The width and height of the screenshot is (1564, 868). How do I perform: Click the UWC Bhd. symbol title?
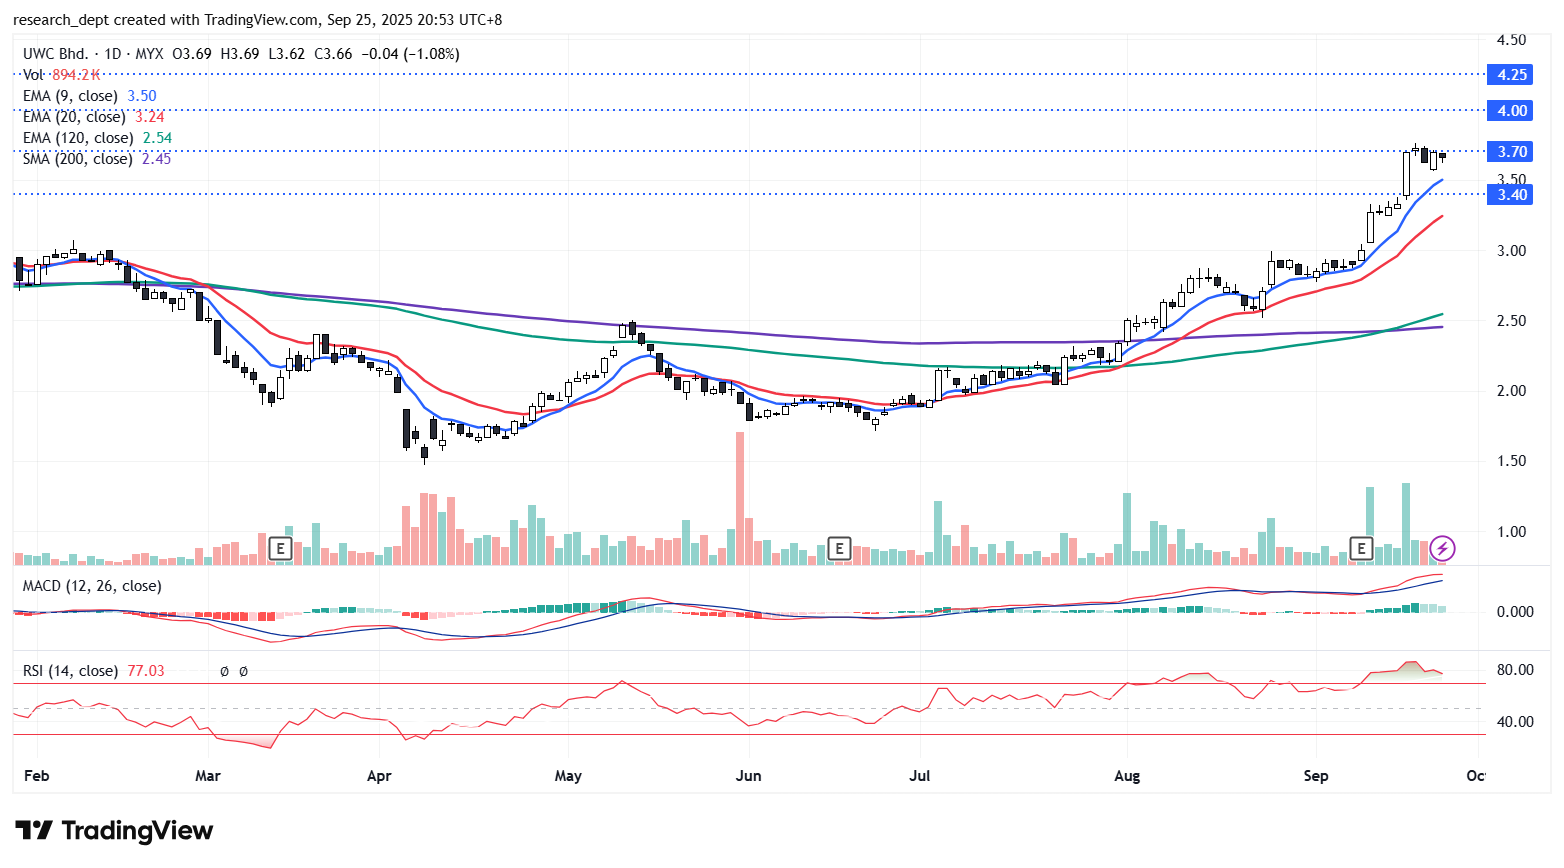pos(55,54)
